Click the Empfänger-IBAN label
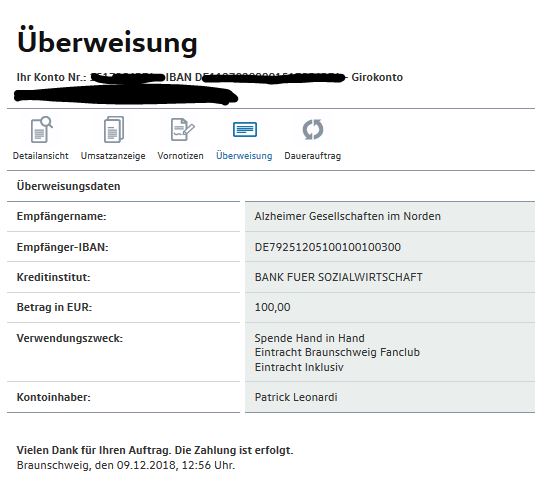Screen dimensions: 545x483 [x=63, y=247]
